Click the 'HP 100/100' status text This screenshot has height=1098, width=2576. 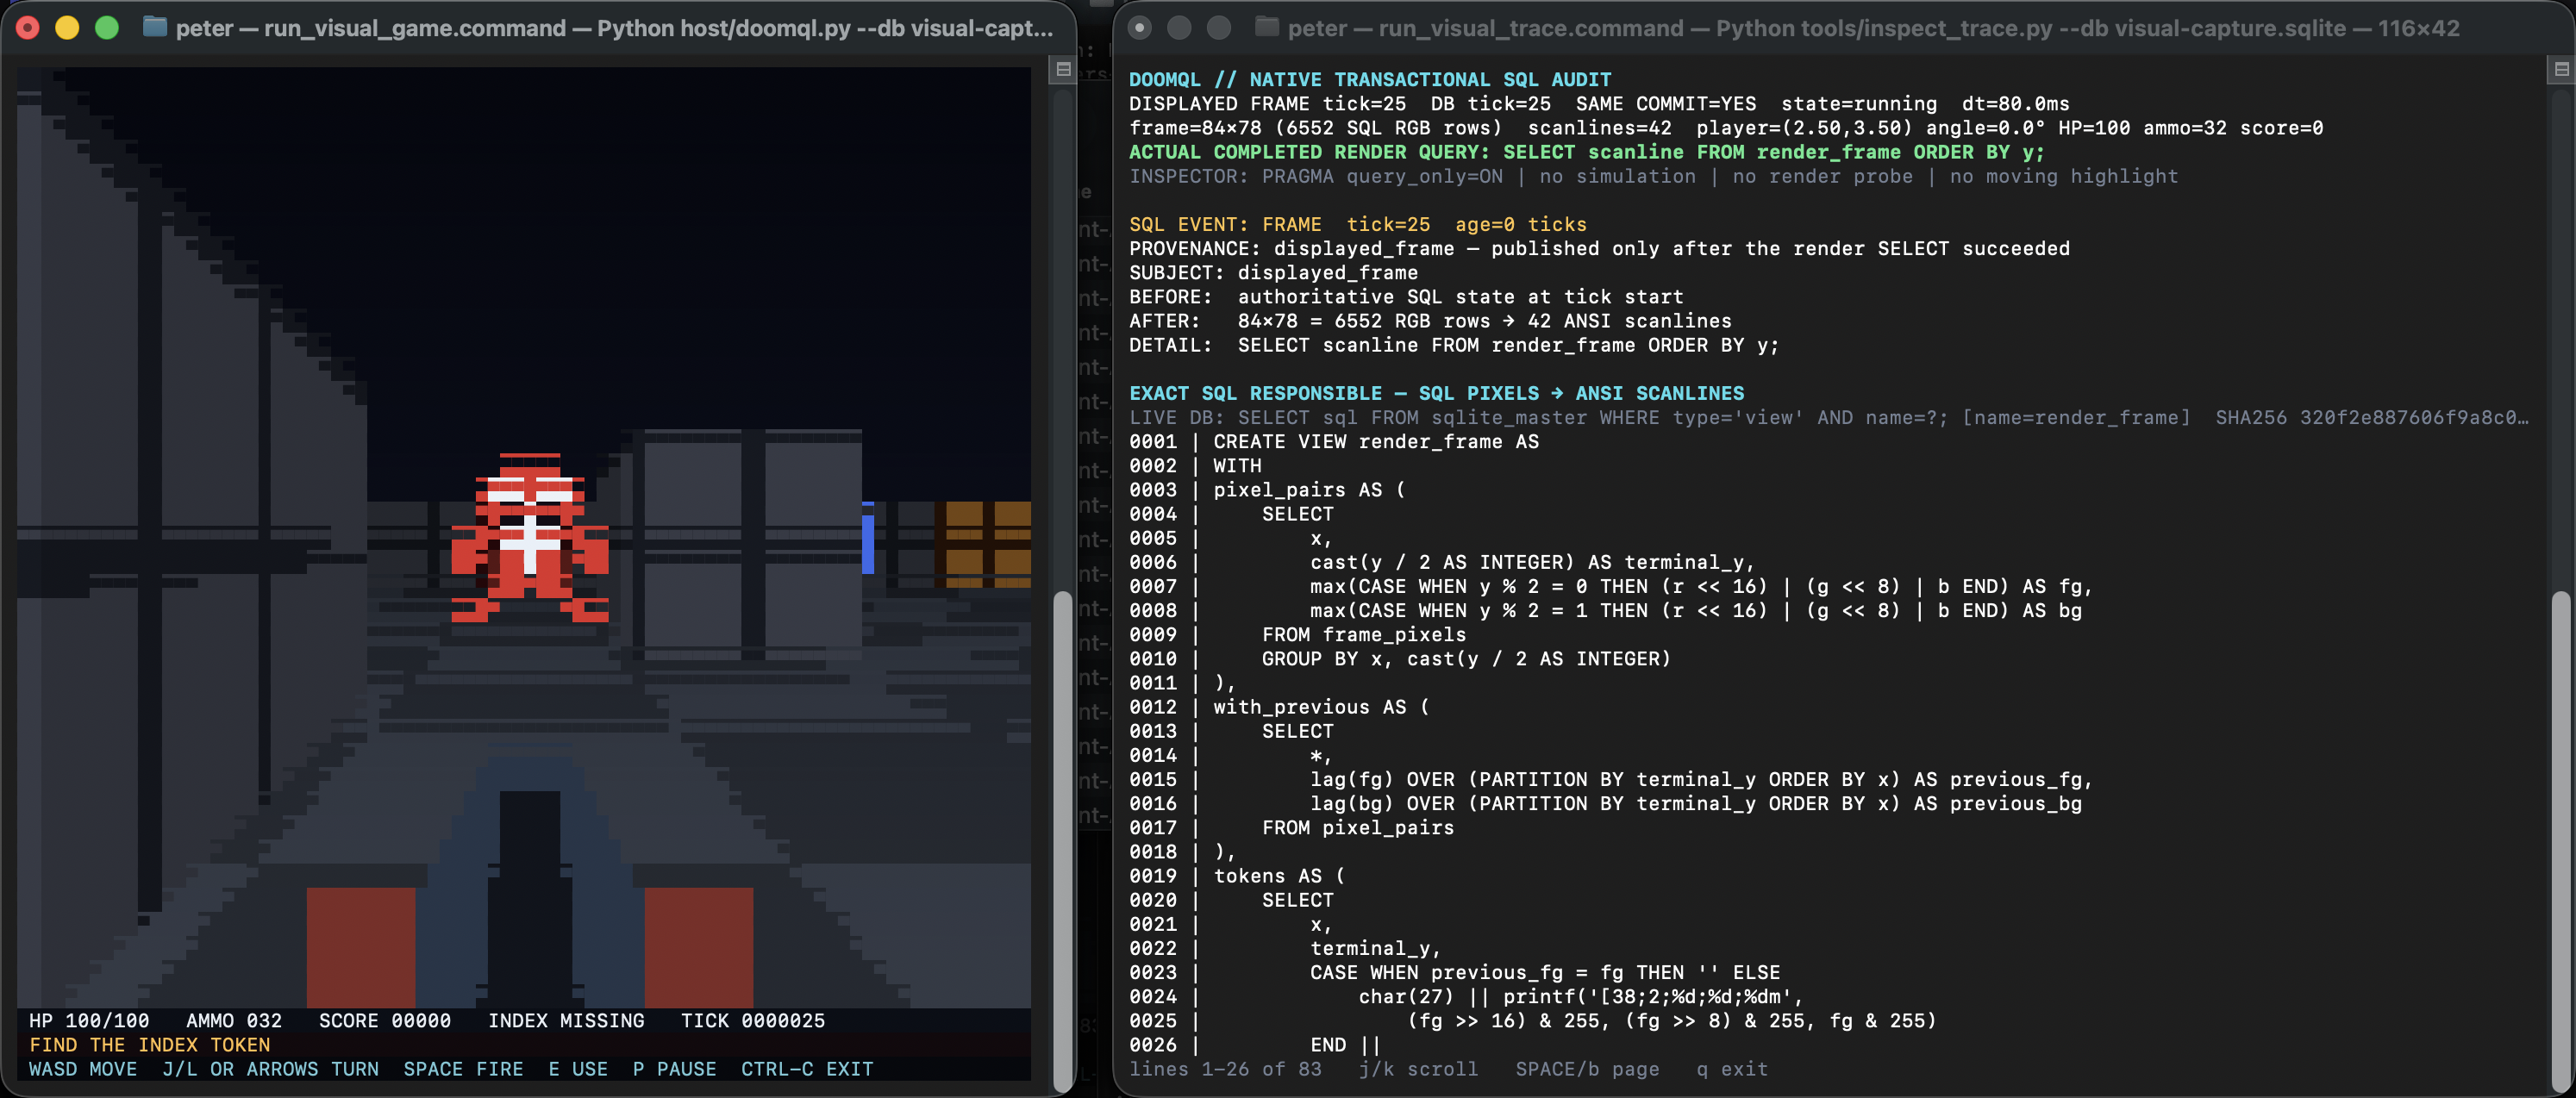click(89, 1021)
